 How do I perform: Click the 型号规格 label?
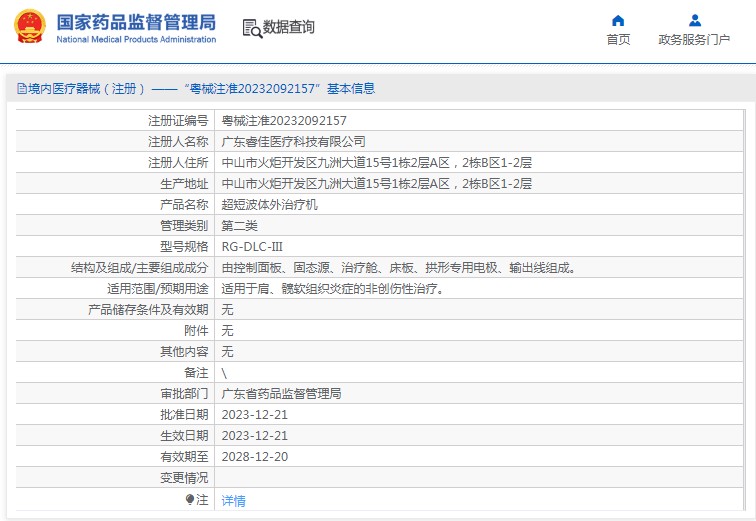pos(184,247)
